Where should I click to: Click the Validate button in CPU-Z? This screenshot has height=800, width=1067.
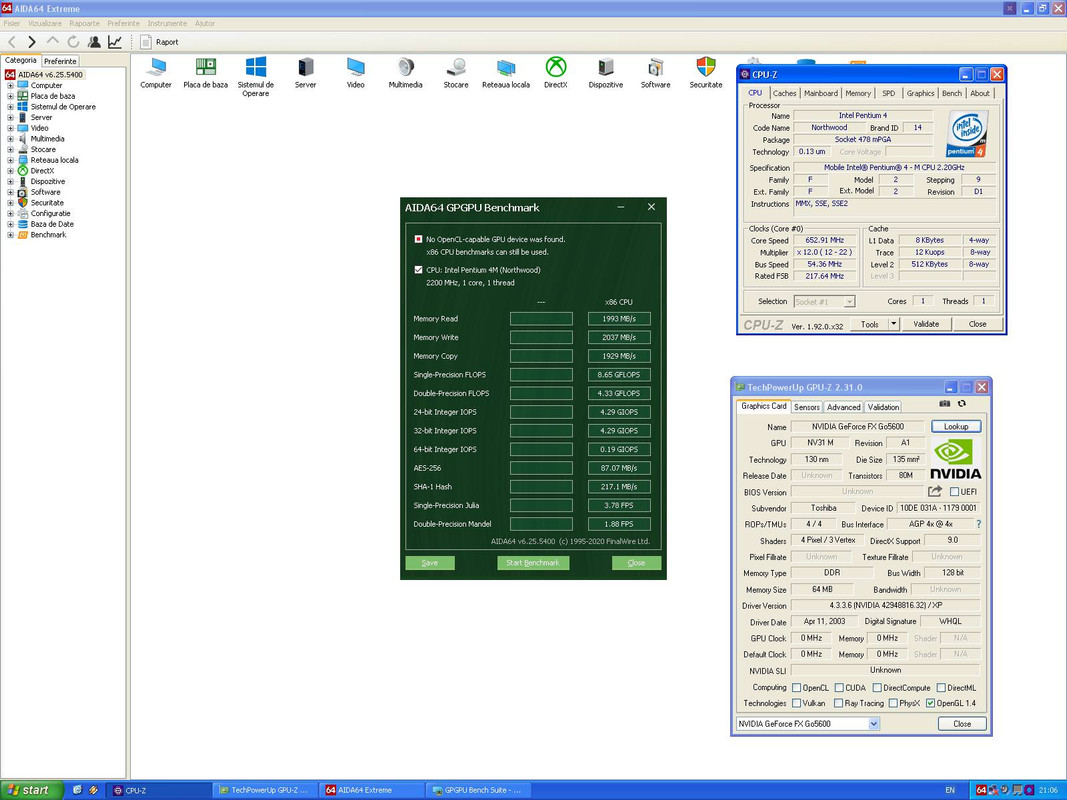pyautogui.click(x=925, y=324)
